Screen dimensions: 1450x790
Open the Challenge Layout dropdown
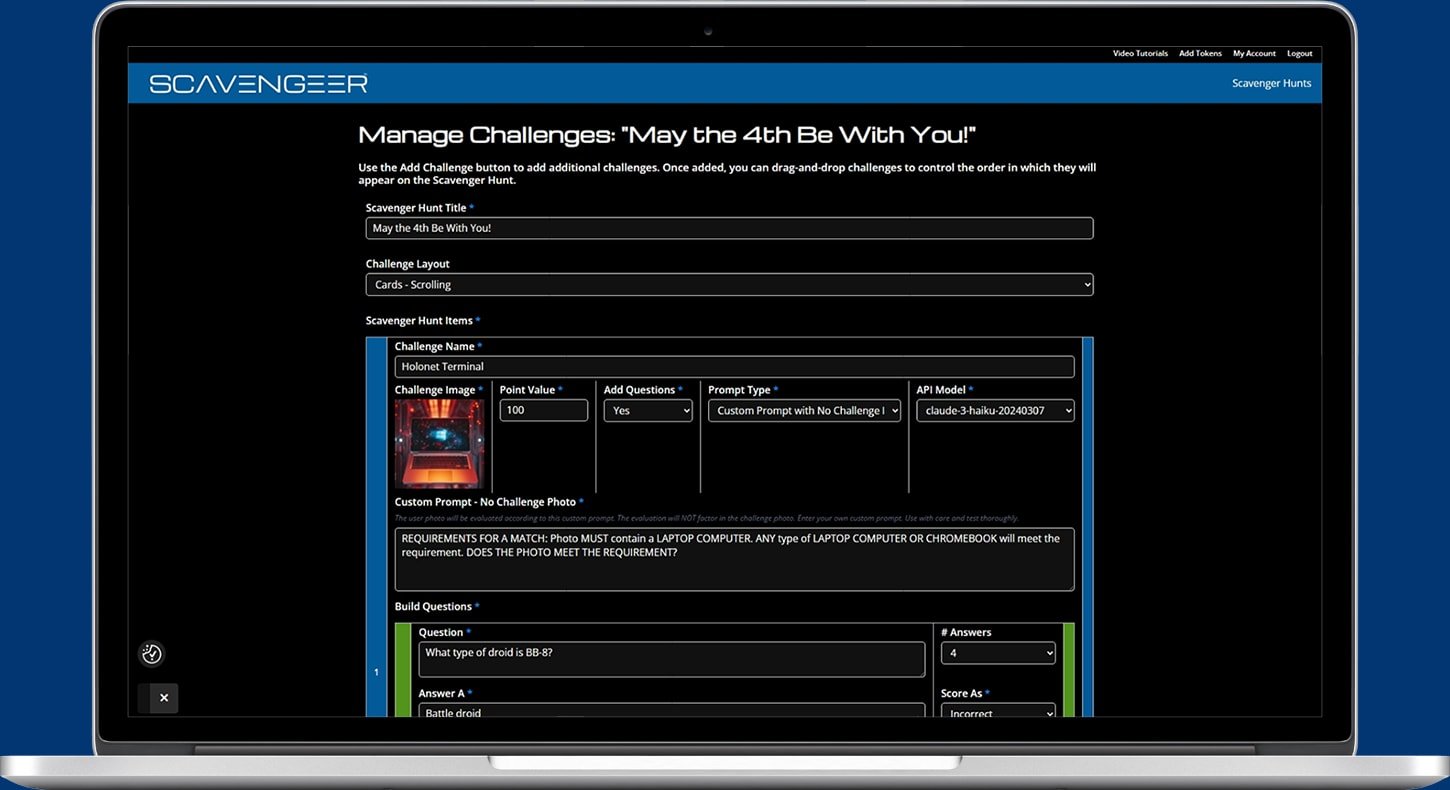pos(729,285)
